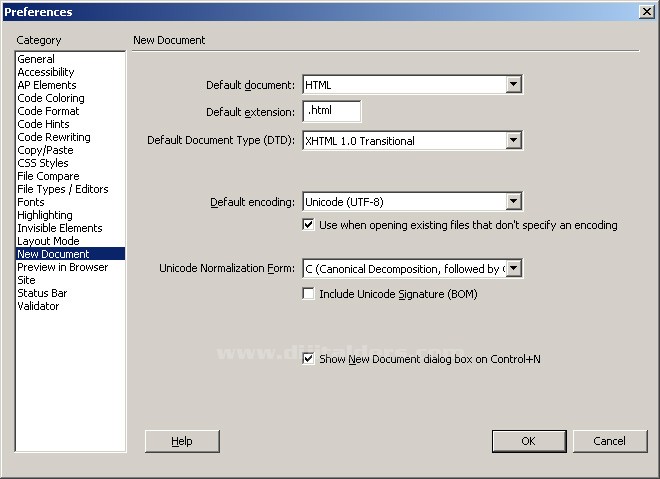Click the Cancel button
Viewport: 660px width, 479px height.
pyautogui.click(x=609, y=441)
